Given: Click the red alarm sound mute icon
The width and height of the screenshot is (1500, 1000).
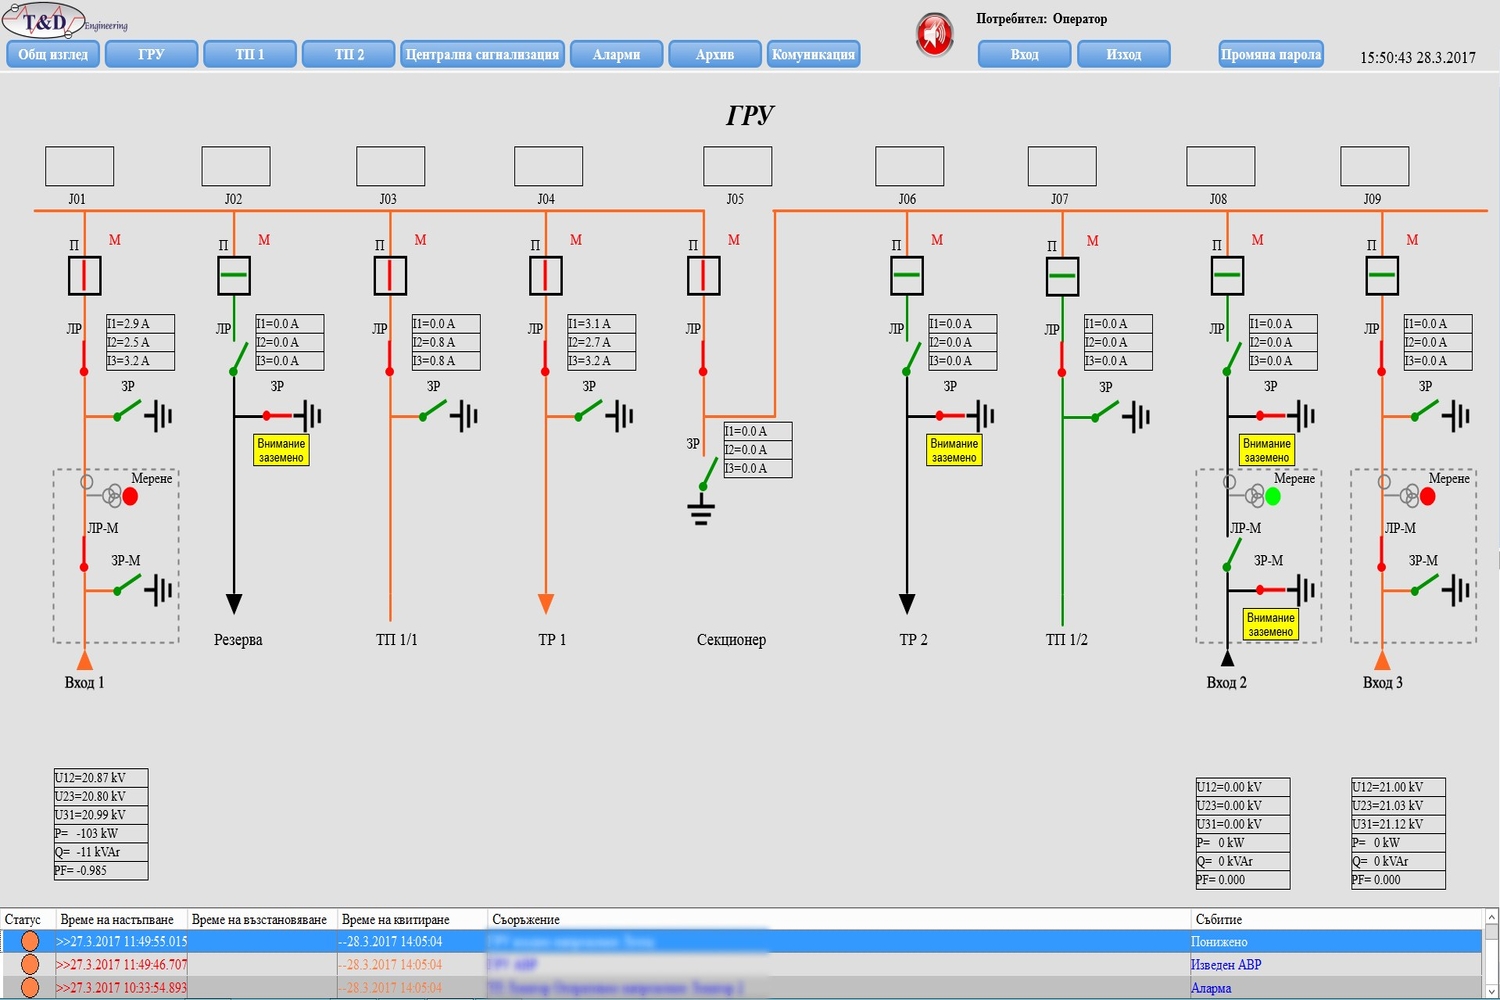Looking at the screenshot, I should [934, 35].
